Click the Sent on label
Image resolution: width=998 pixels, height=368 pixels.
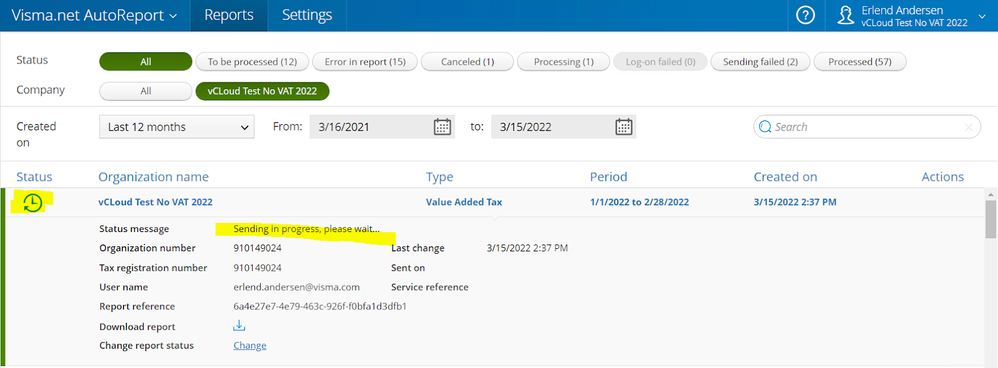coord(408,268)
